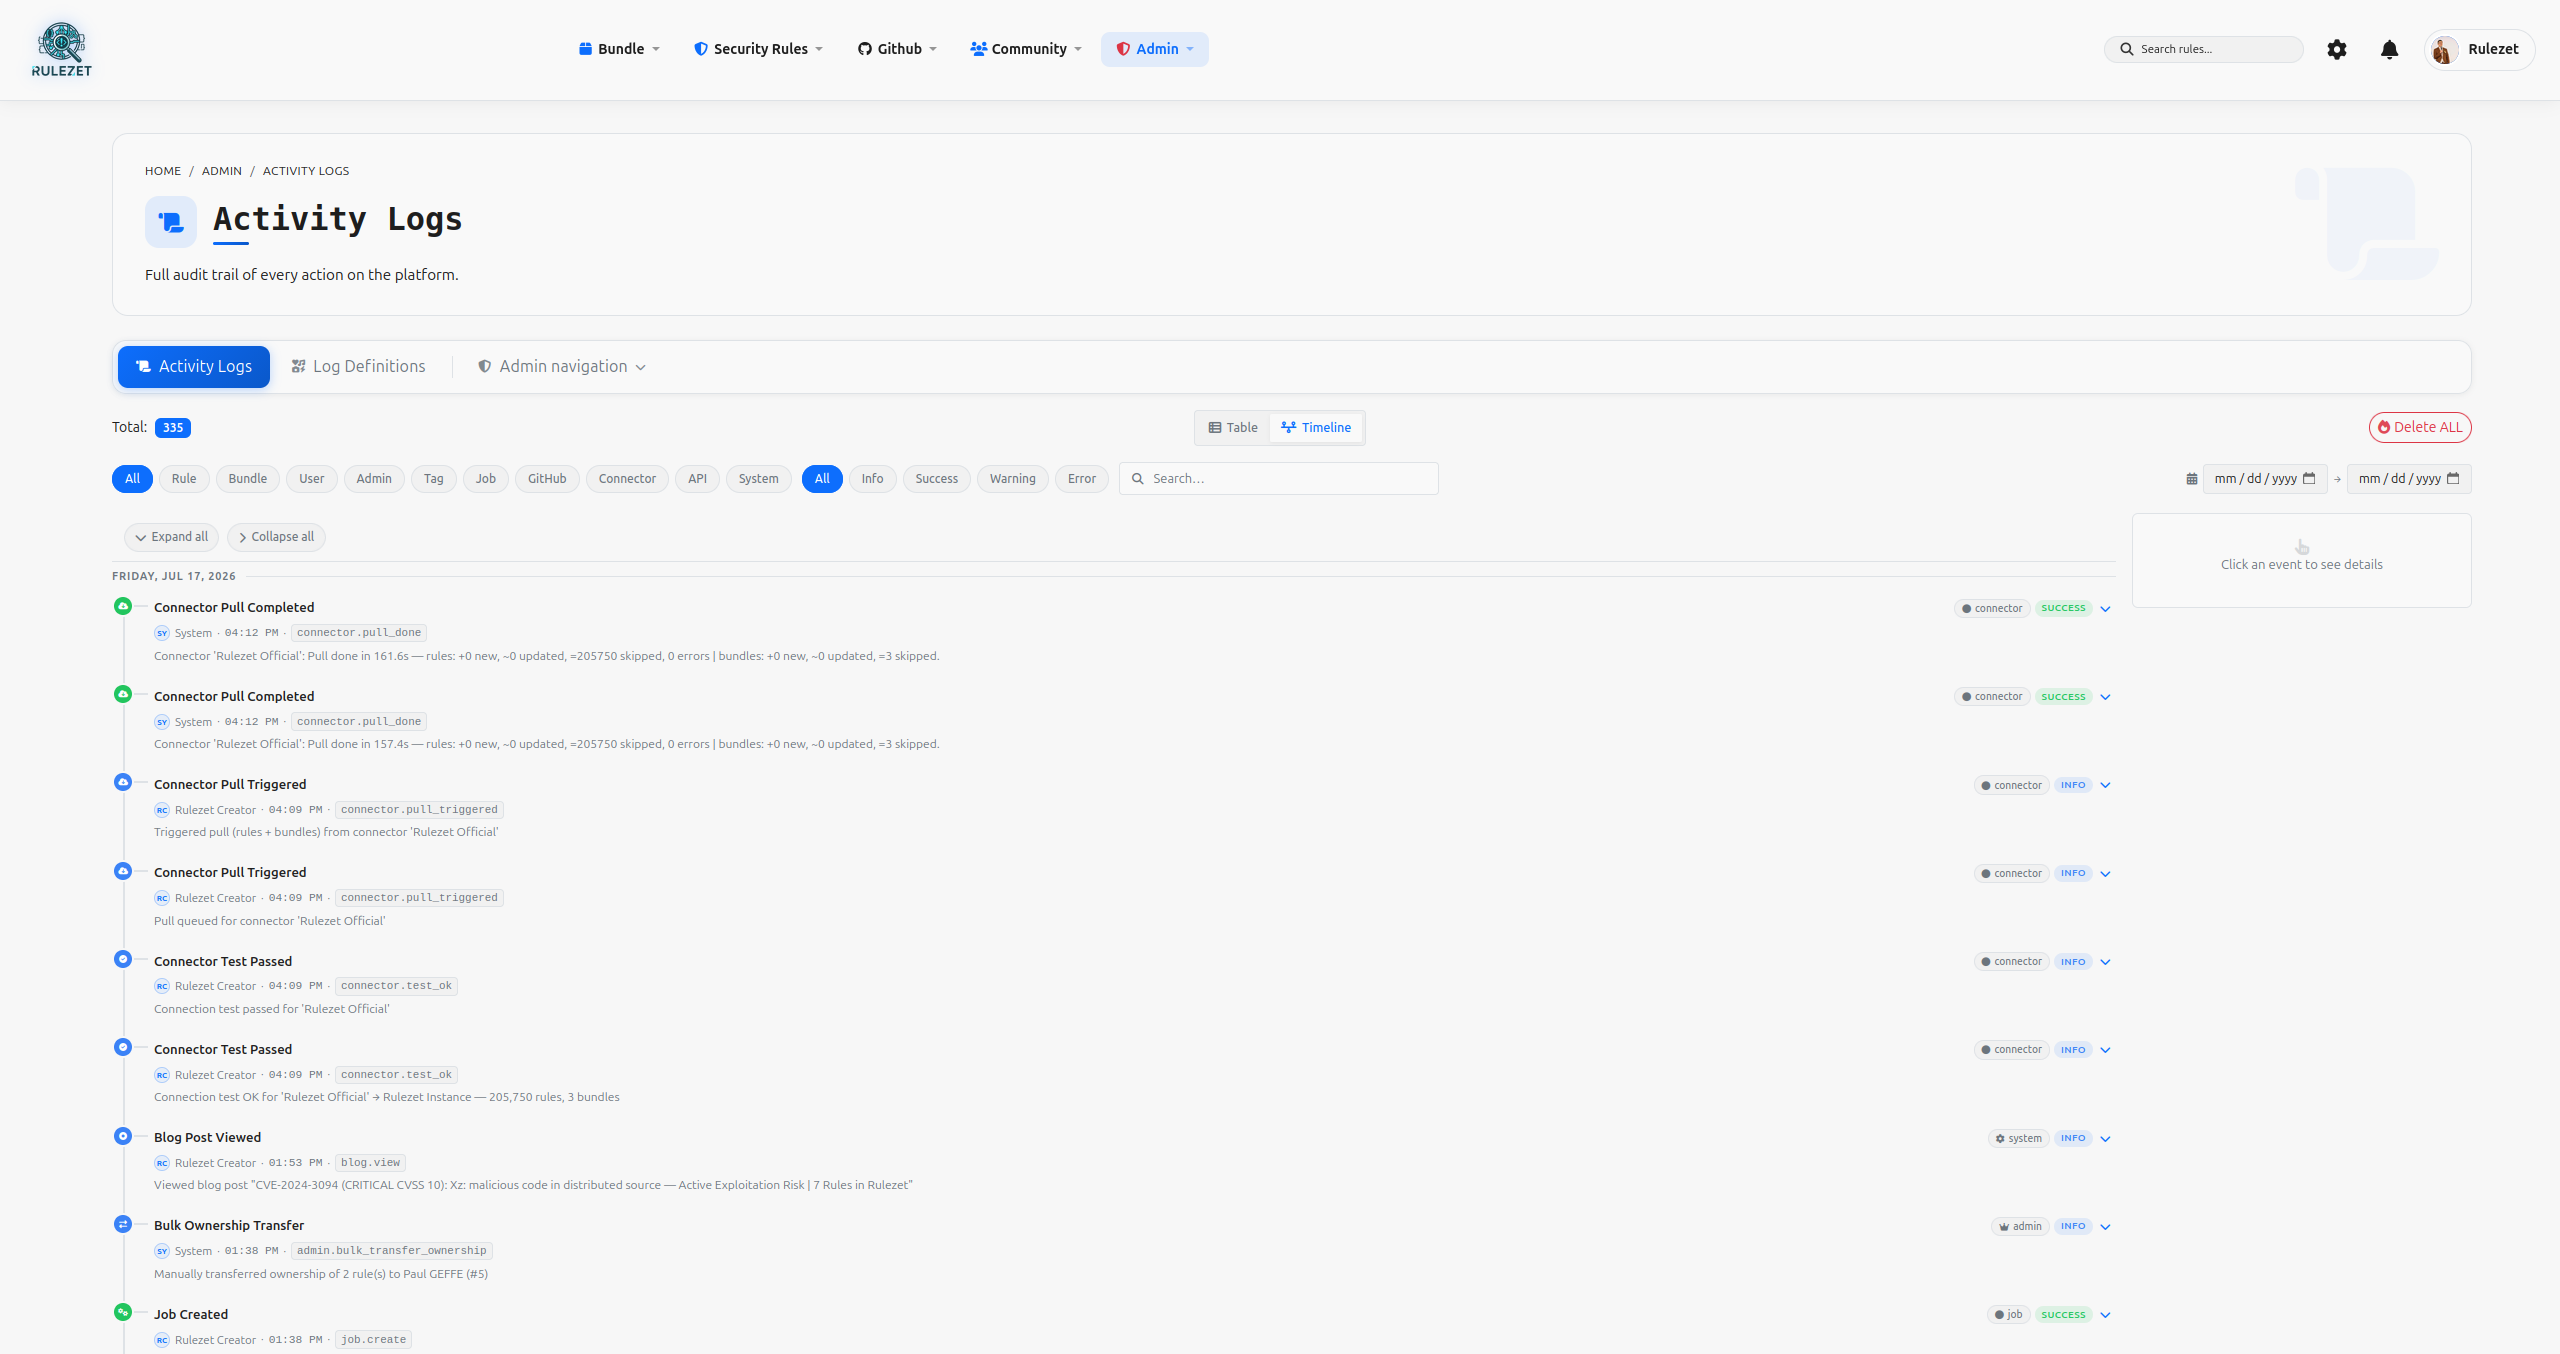Image resolution: width=2560 pixels, height=1354 pixels.
Task: Click the Total count badge 335
Action: pyautogui.click(x=173, y=428)
